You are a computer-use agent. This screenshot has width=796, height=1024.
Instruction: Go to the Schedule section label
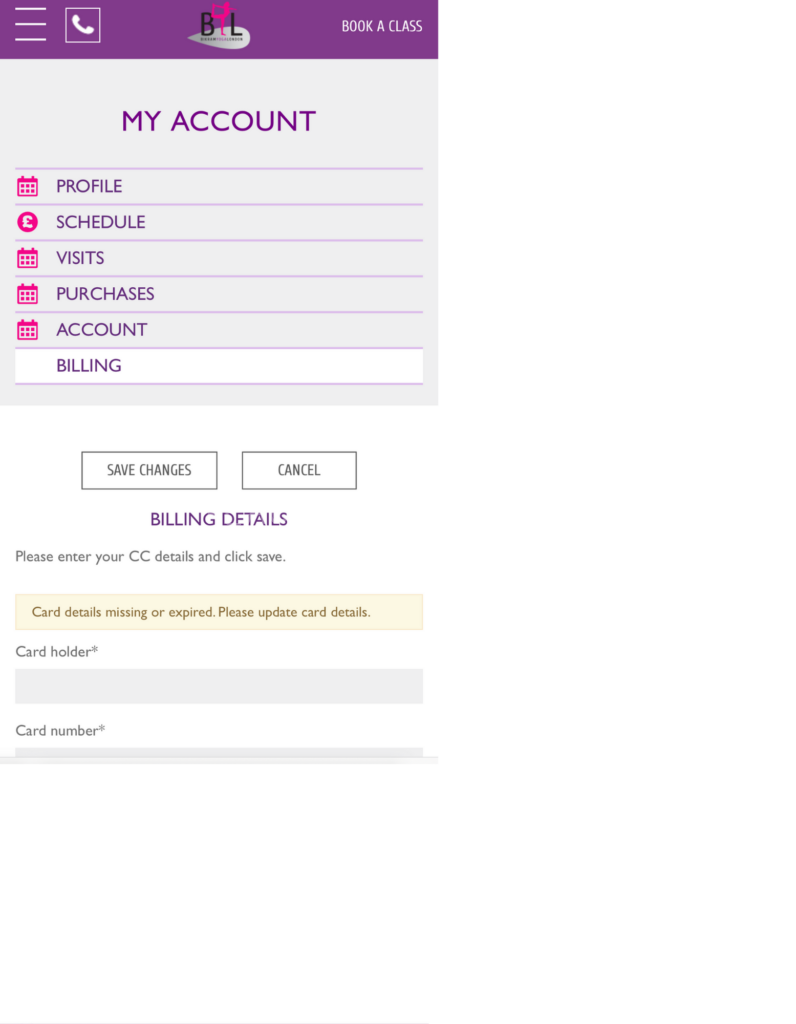pyautogui.click(x=101, y=223)
